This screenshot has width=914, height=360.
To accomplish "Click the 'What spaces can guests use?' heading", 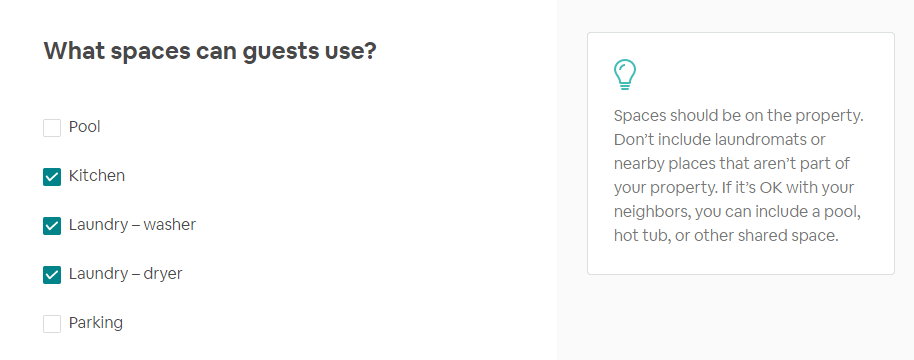I will tap(210, 51).
